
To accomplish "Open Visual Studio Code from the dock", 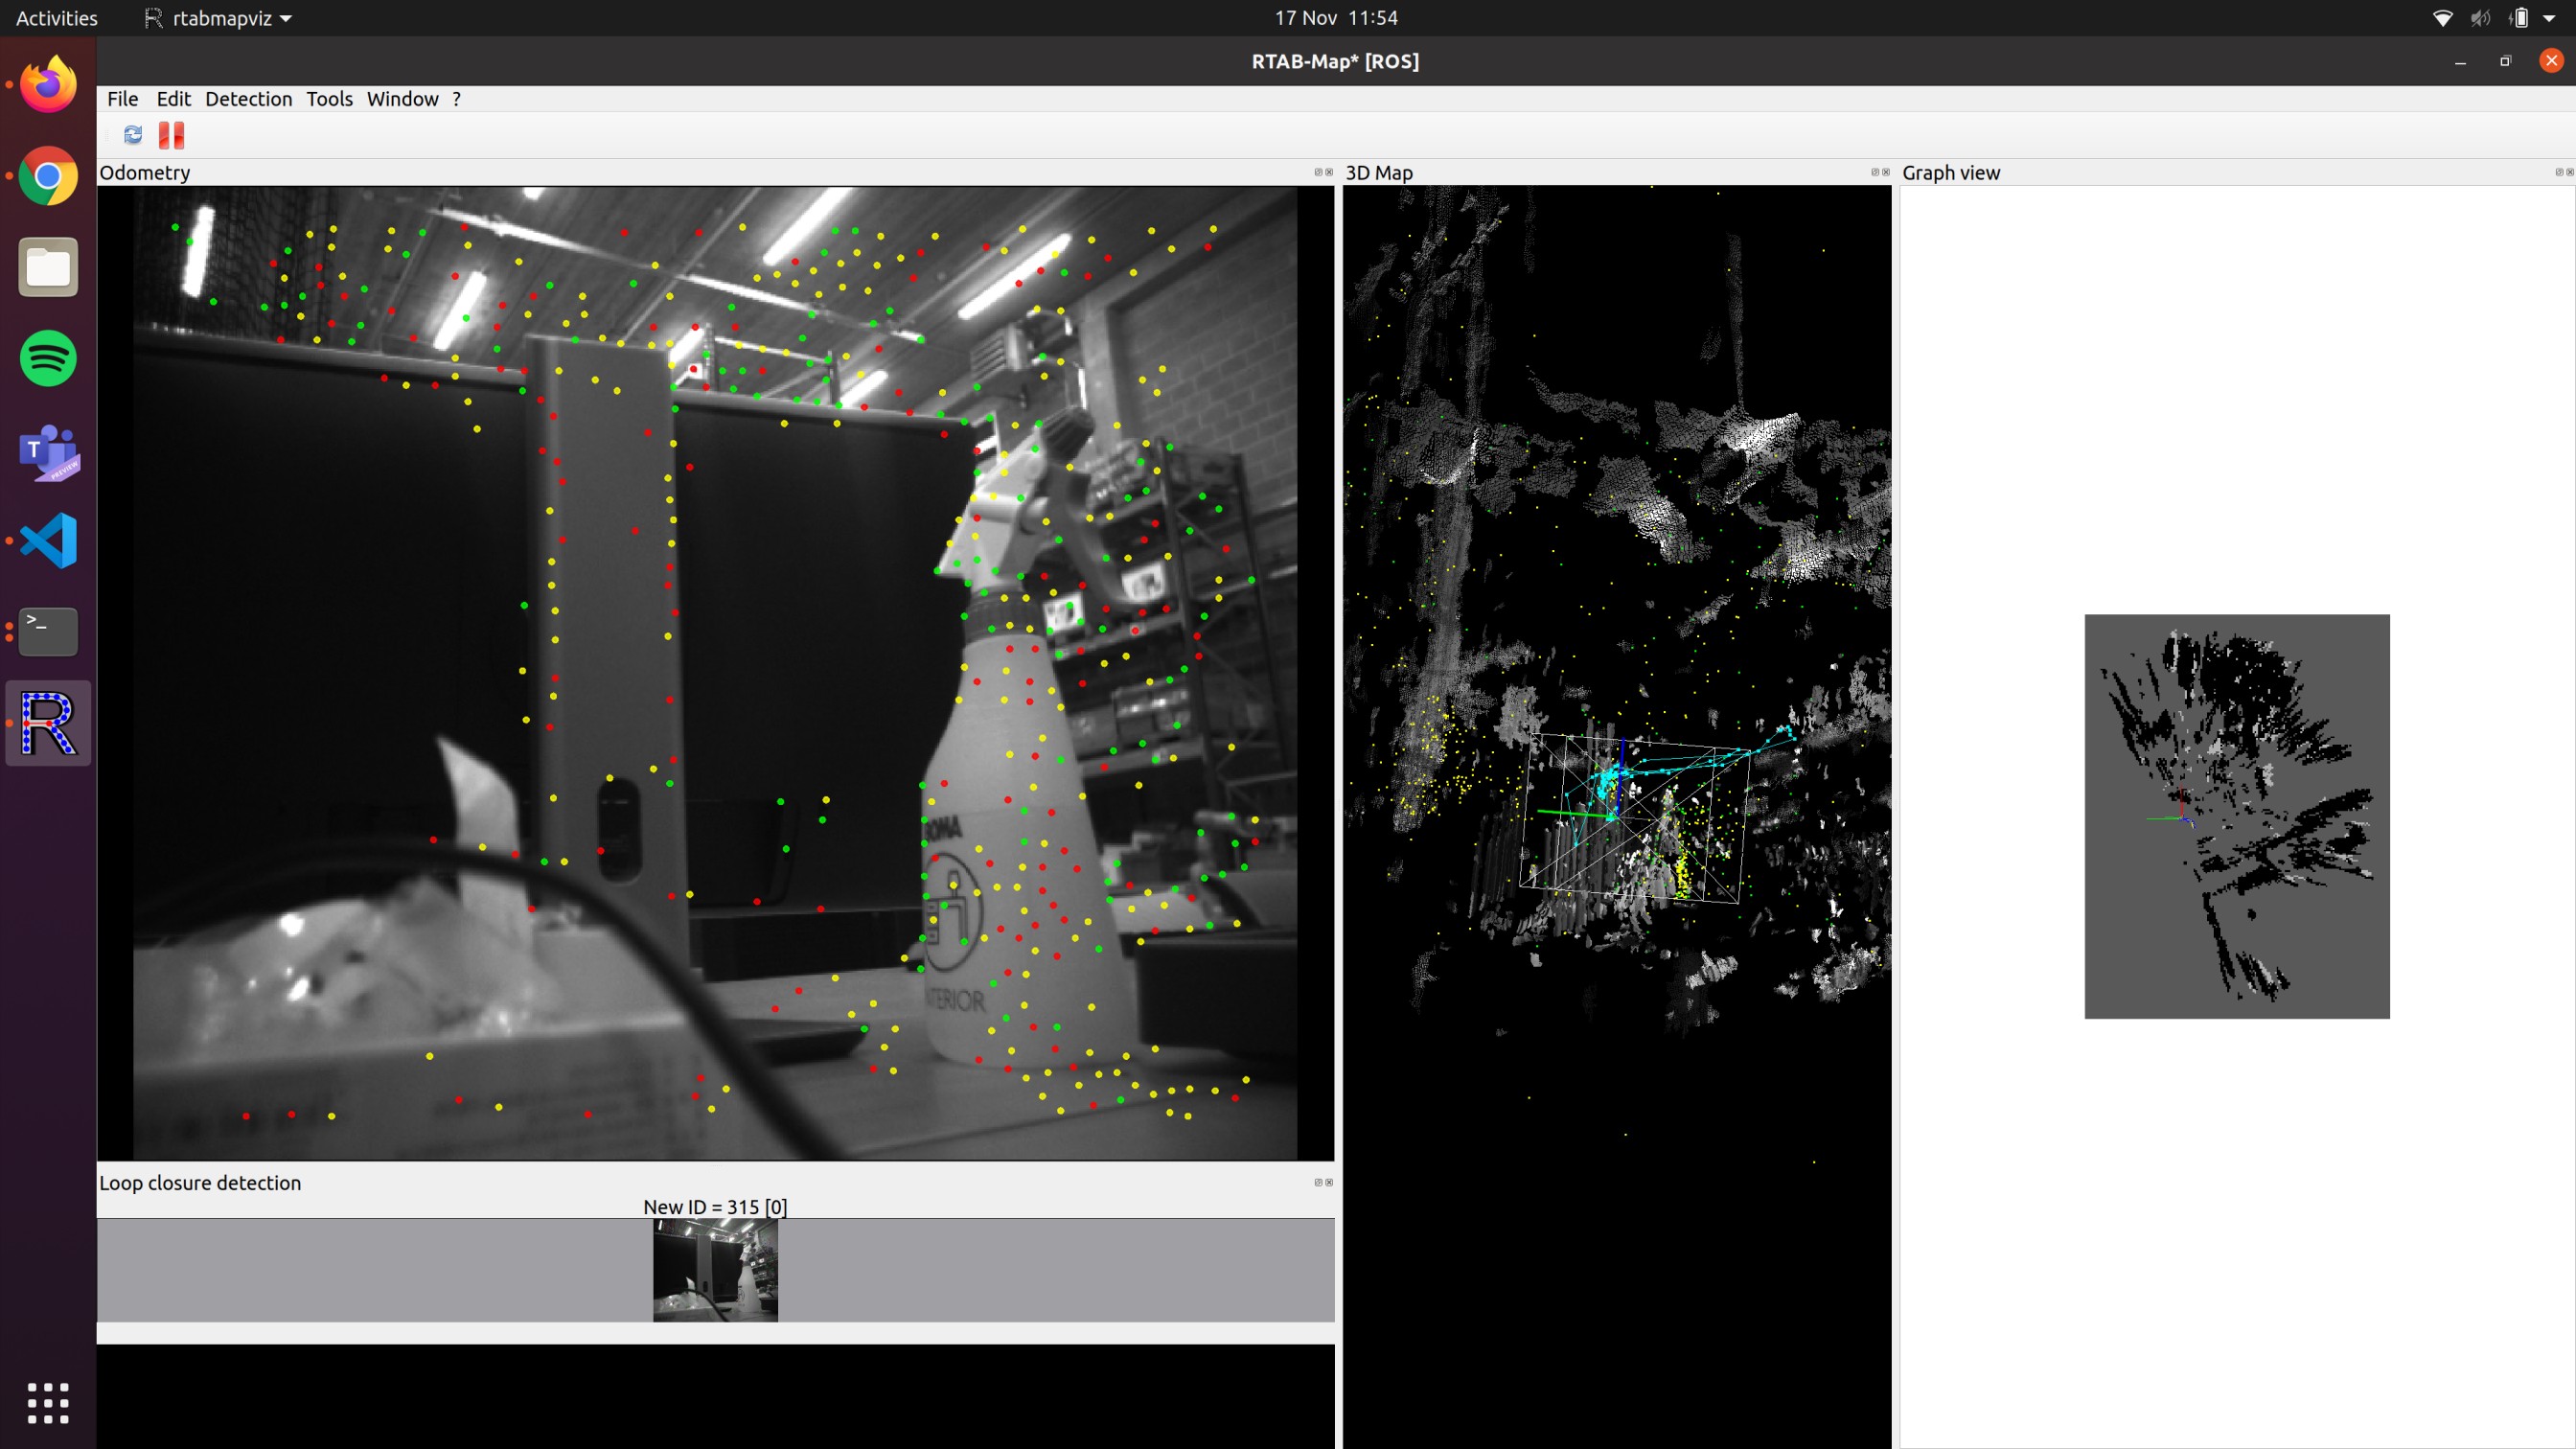I will click(x=48, y=540).
